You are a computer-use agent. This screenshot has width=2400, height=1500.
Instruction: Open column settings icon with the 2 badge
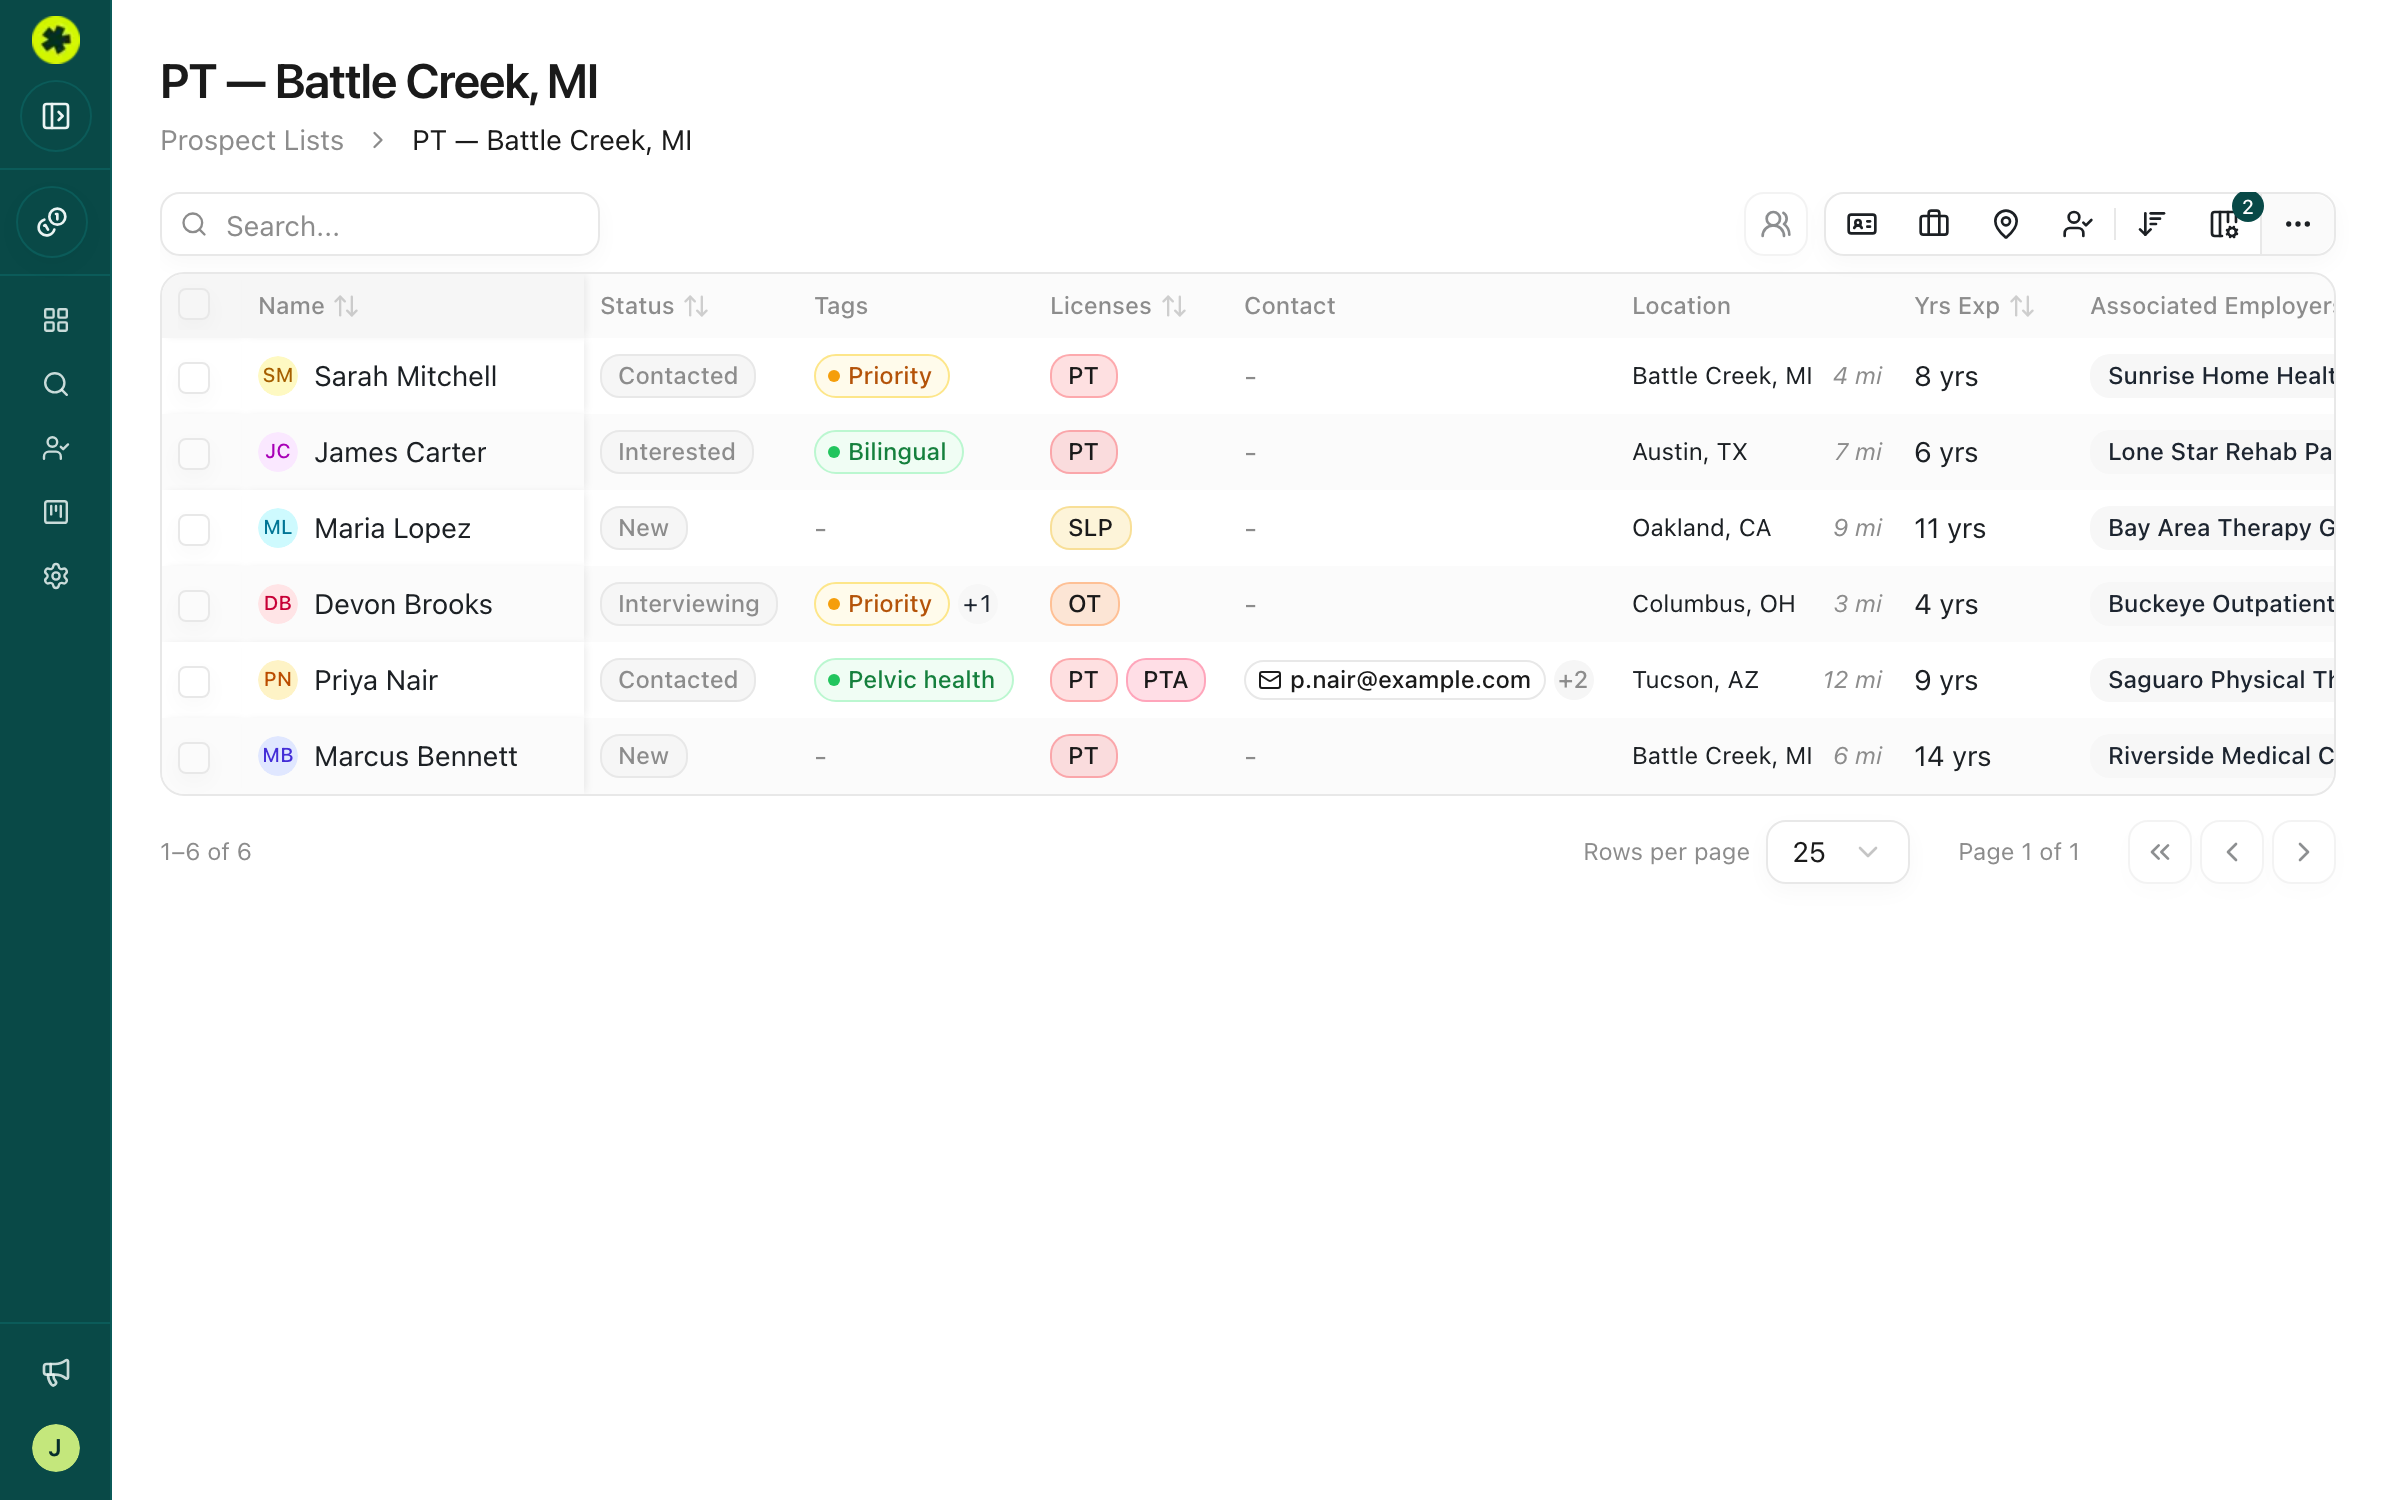pyautogui.click(x=2224, y=224)
